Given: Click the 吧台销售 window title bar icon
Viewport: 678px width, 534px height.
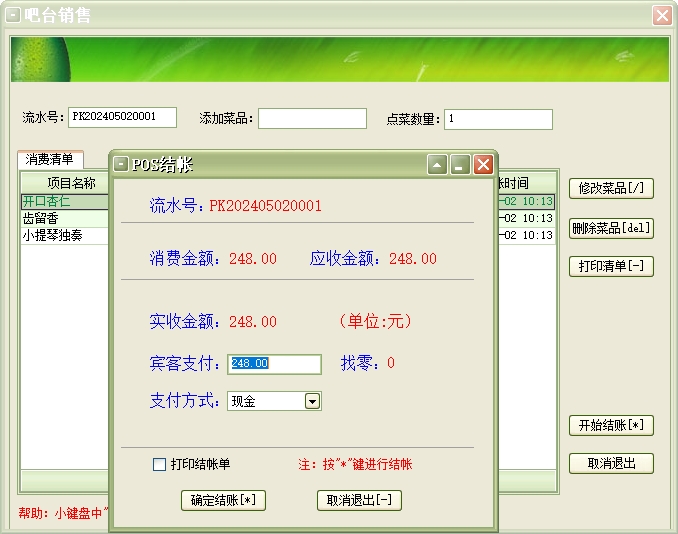Looking at the screenshot, I should point(13,15).
